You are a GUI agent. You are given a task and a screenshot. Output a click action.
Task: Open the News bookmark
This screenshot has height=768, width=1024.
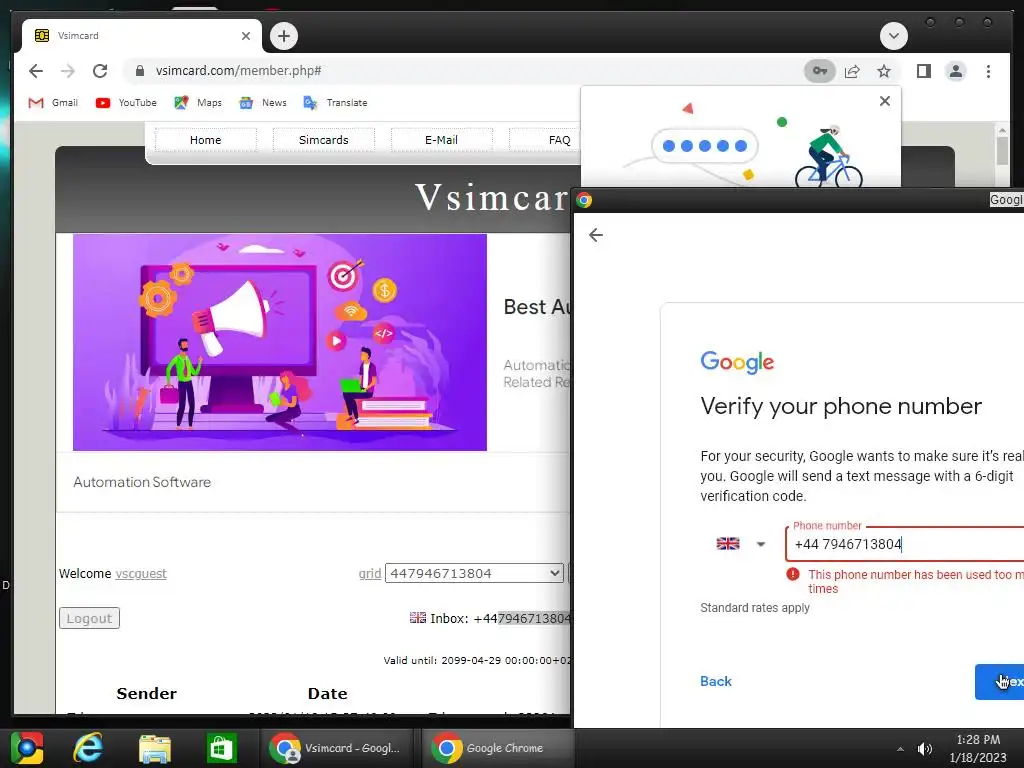pos(263,103)
